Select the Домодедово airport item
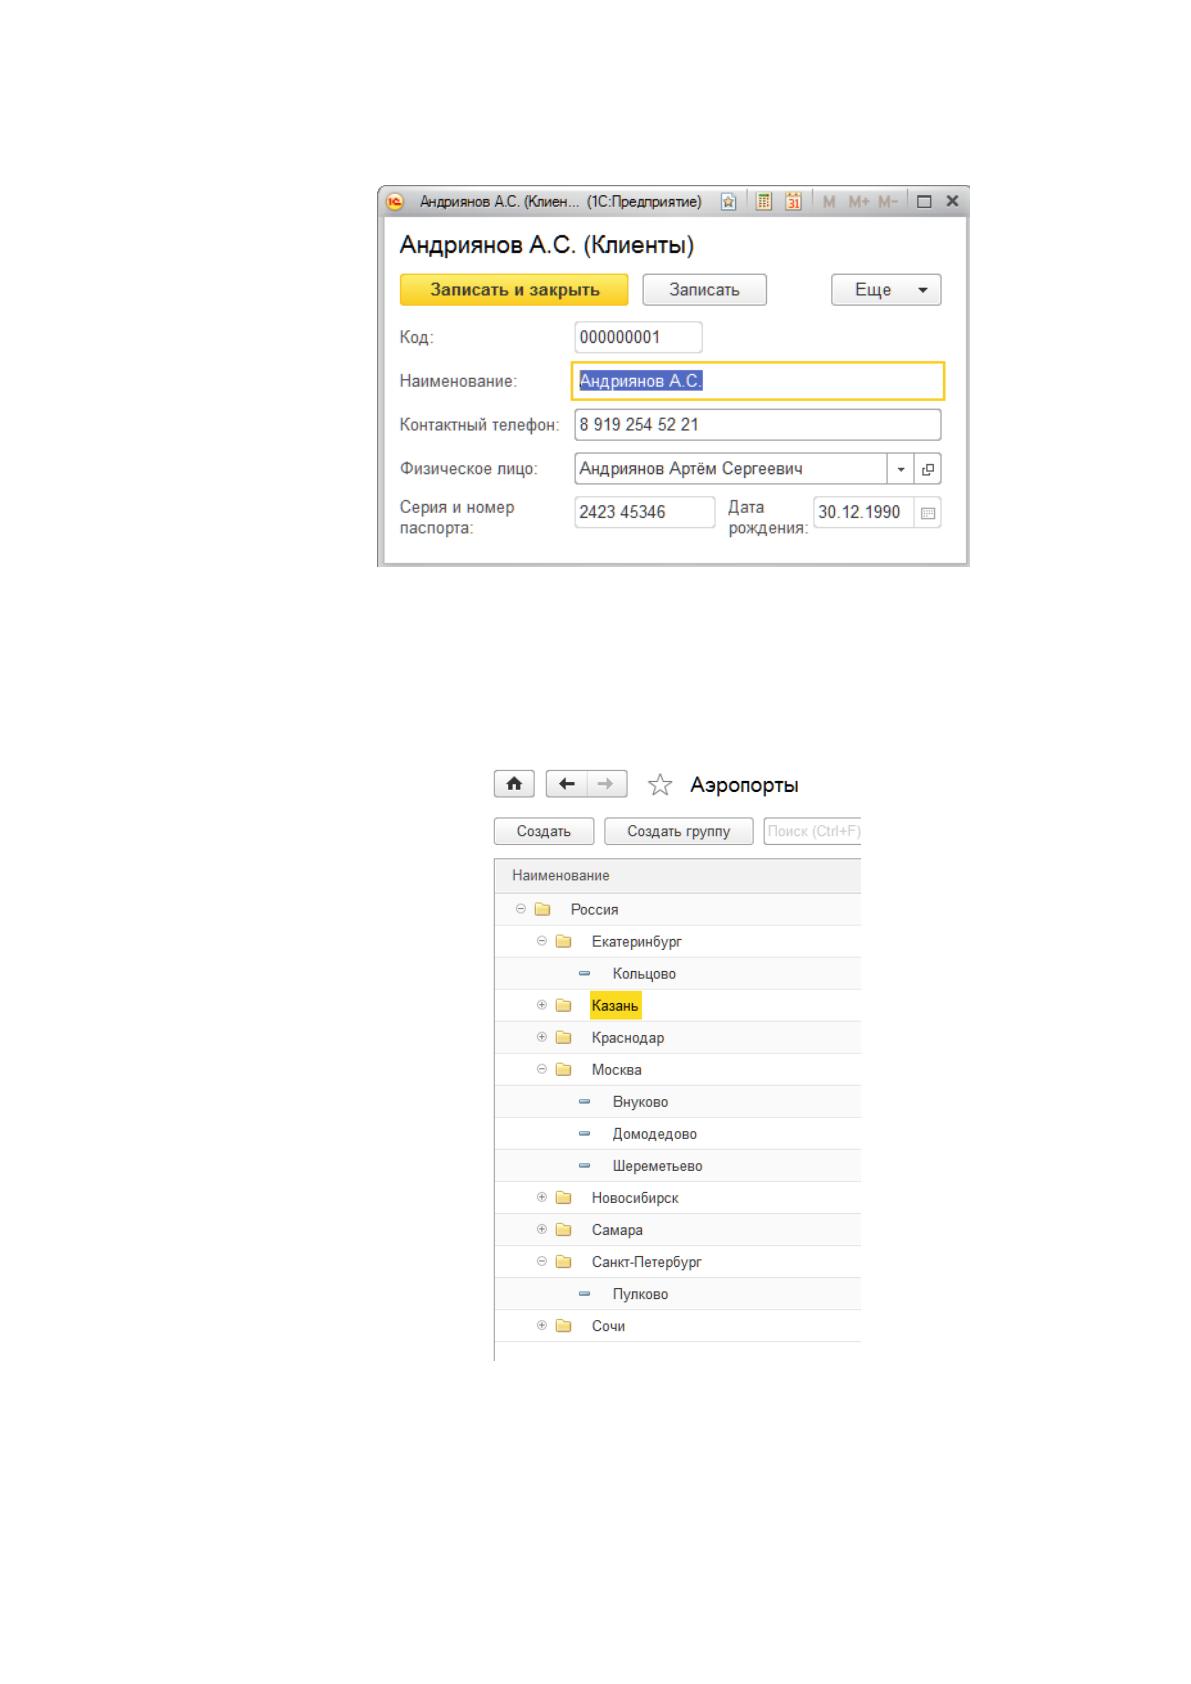The height and width of the screenshot is (1684, 1191). pyautogui.click(x=655, y=1134)
